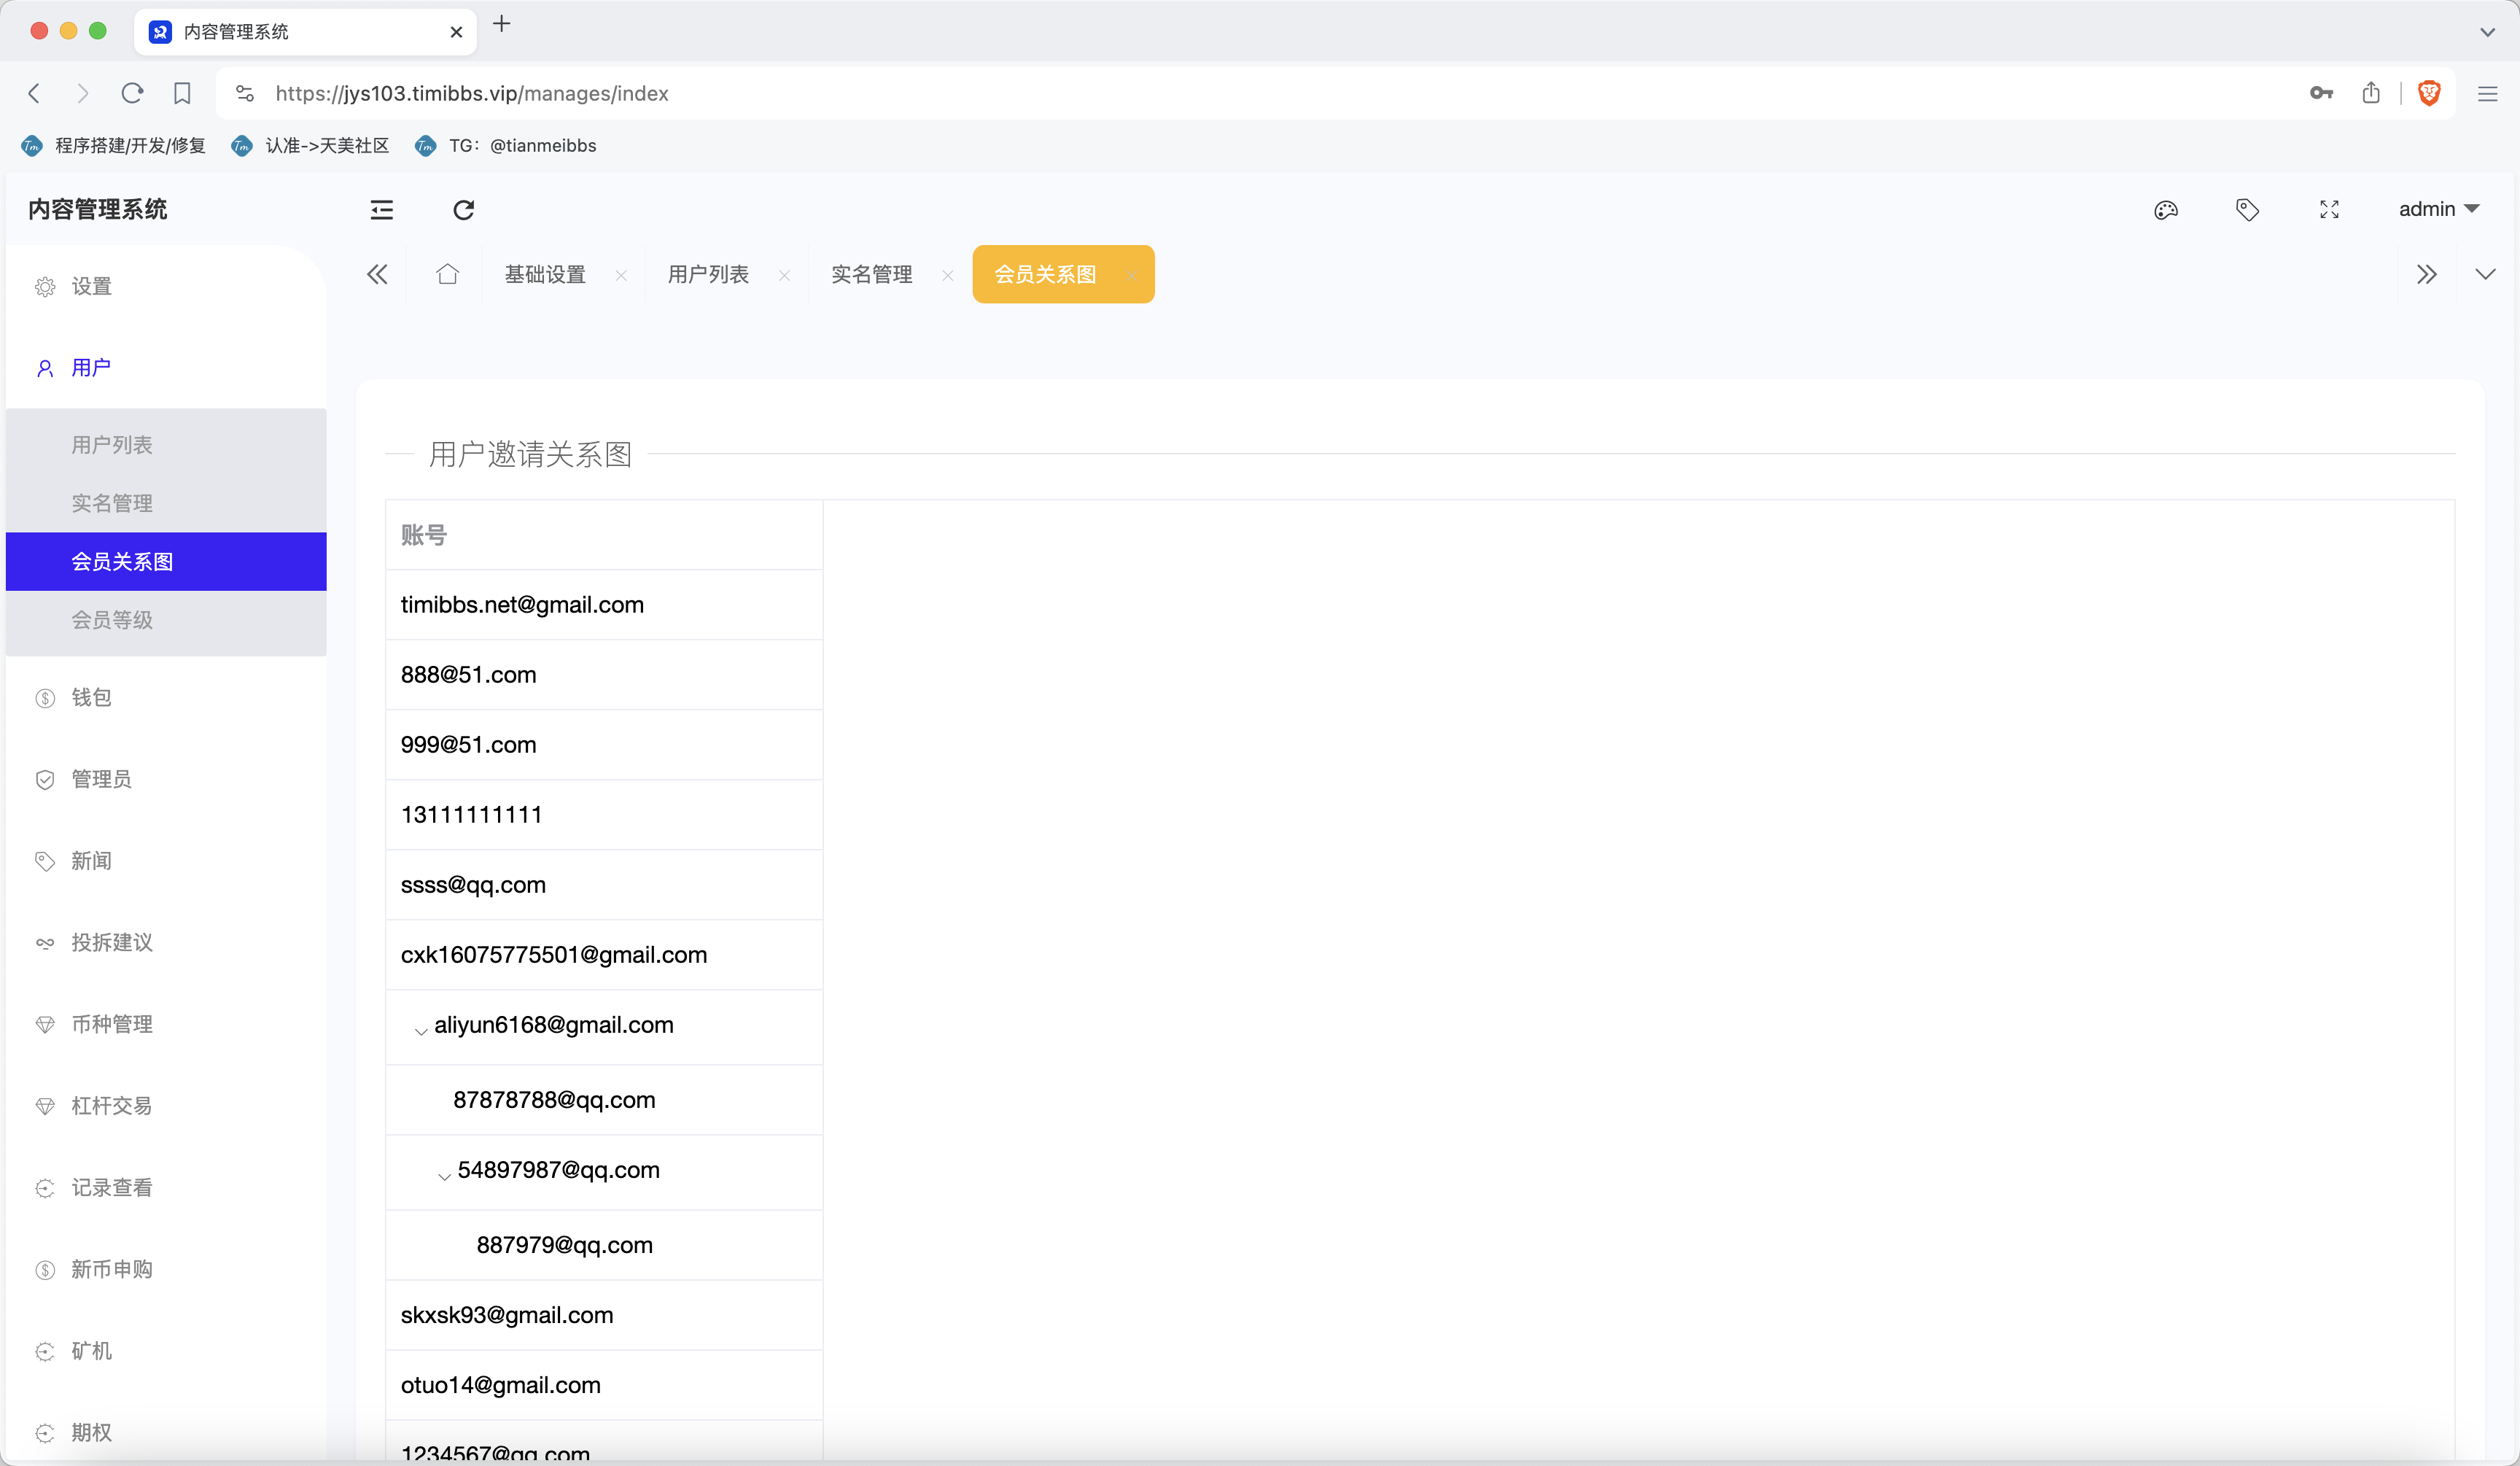Close the 实名管理 tab
The height and width of the screenshot is (1466, 2520).
point(947,275)
